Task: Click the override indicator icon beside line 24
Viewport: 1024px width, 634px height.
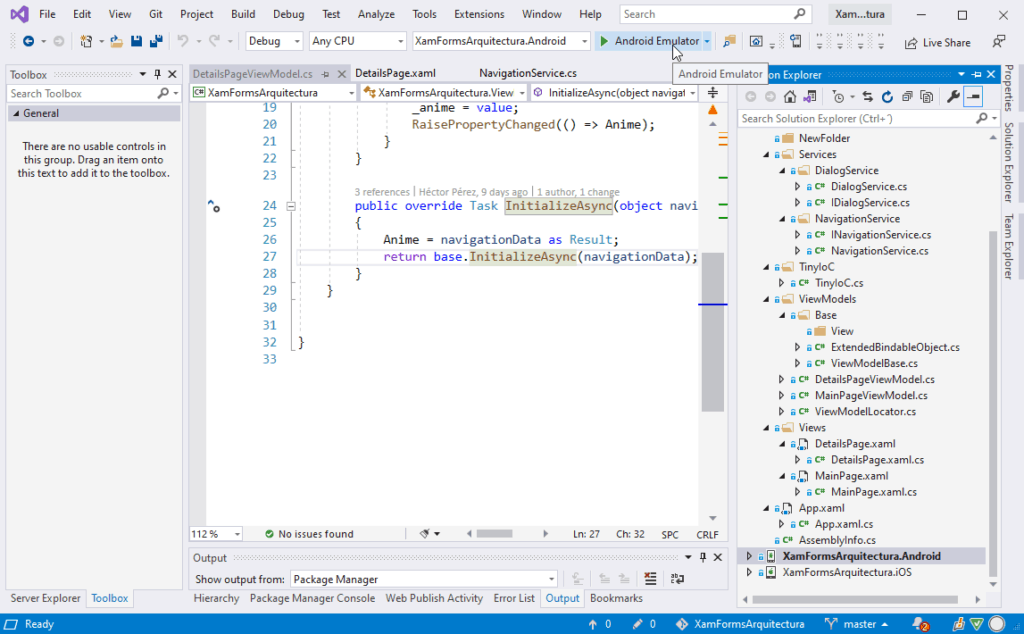Action: (x=214, y=206)
